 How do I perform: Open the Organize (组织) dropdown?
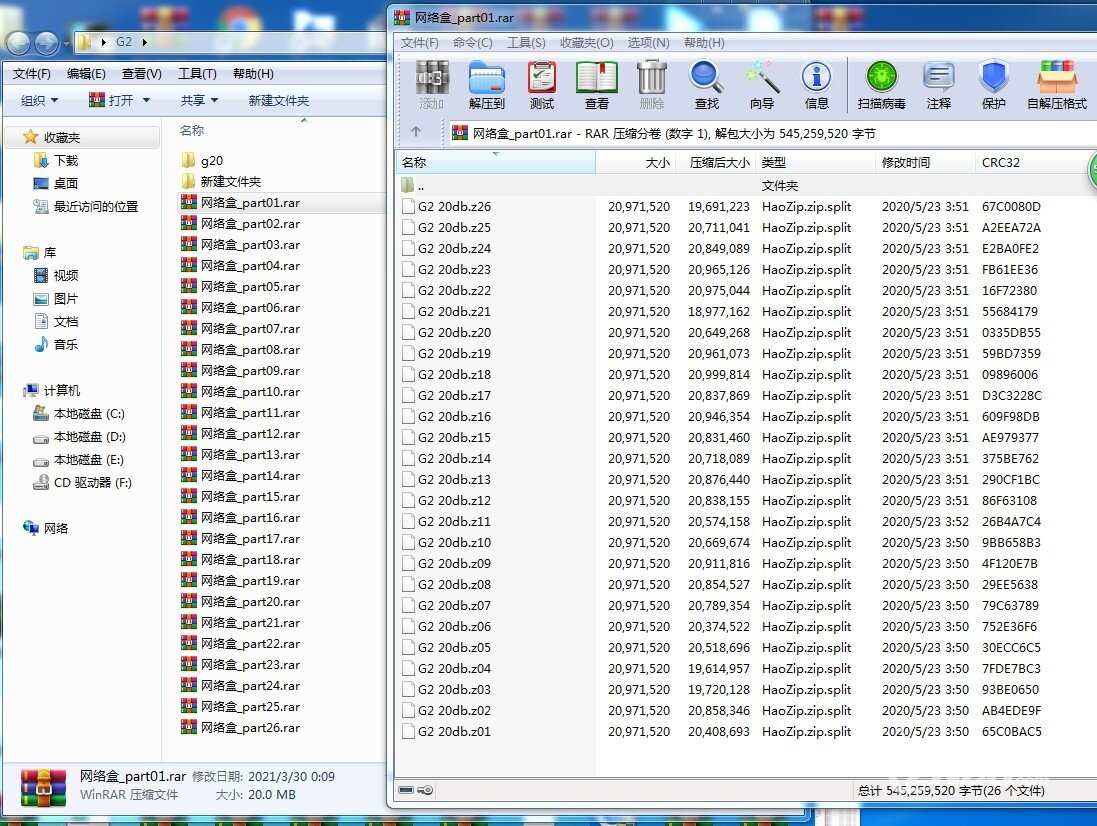click(x=39, y=100)
